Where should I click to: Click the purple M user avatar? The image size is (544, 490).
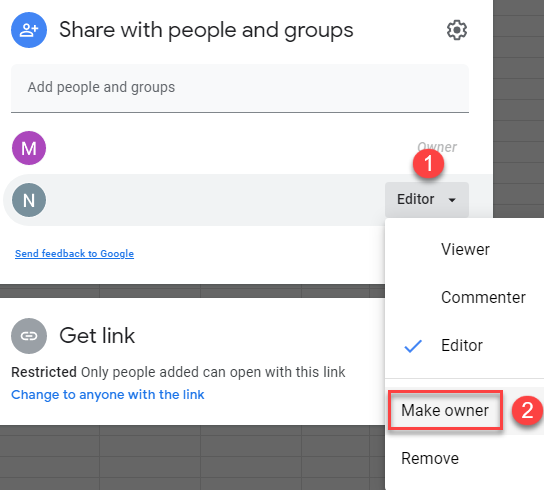coord(29,148)
